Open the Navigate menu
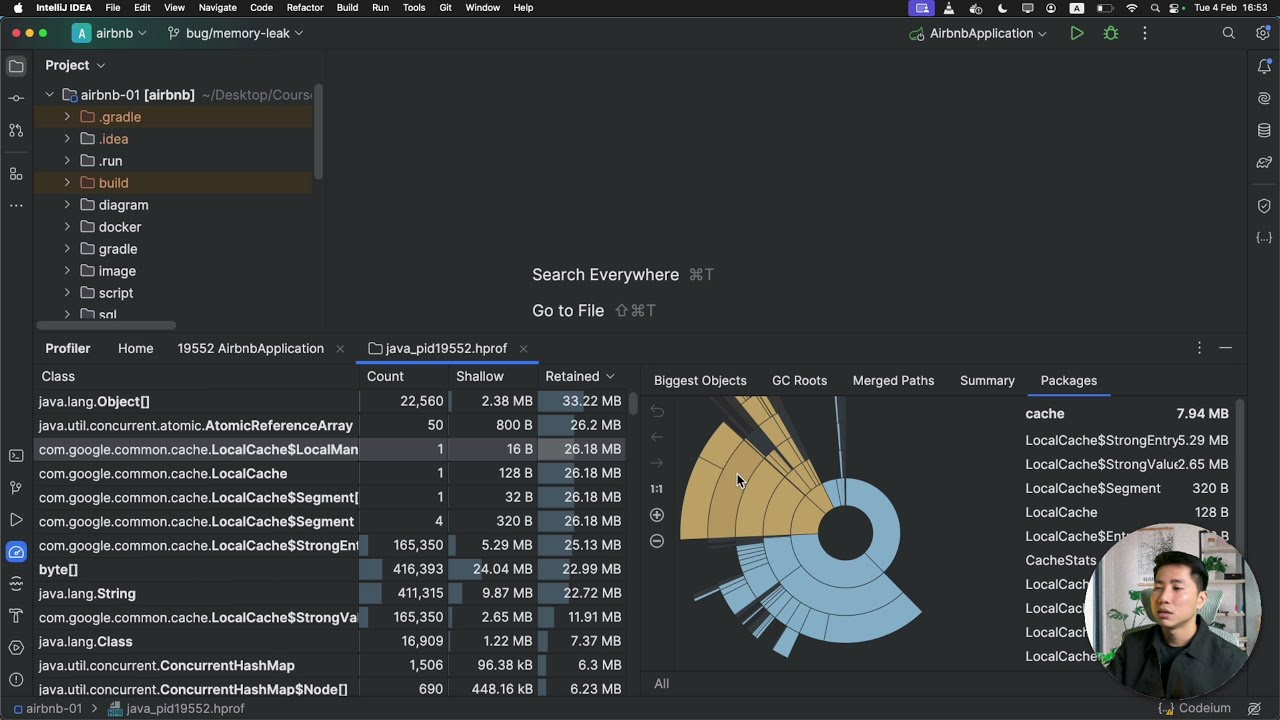 pos(217,7)
